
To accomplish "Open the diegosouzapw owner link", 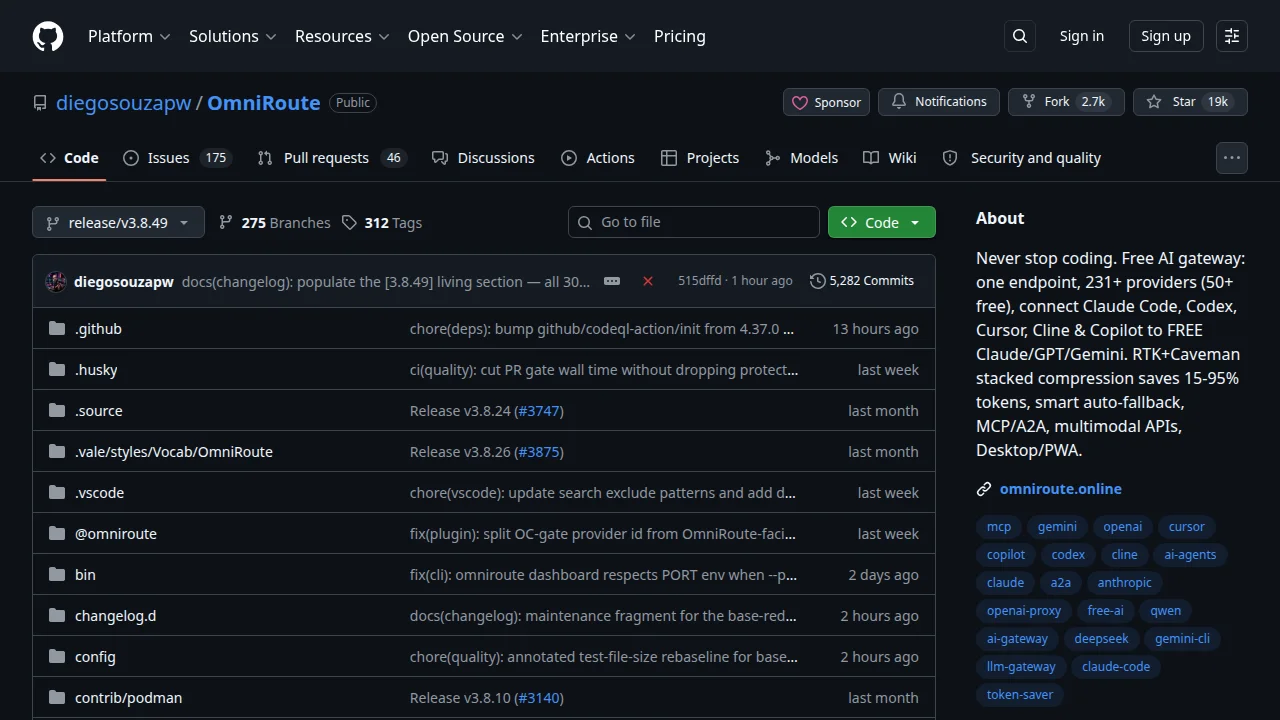I will pyautogui.click(x=124, y=103).
